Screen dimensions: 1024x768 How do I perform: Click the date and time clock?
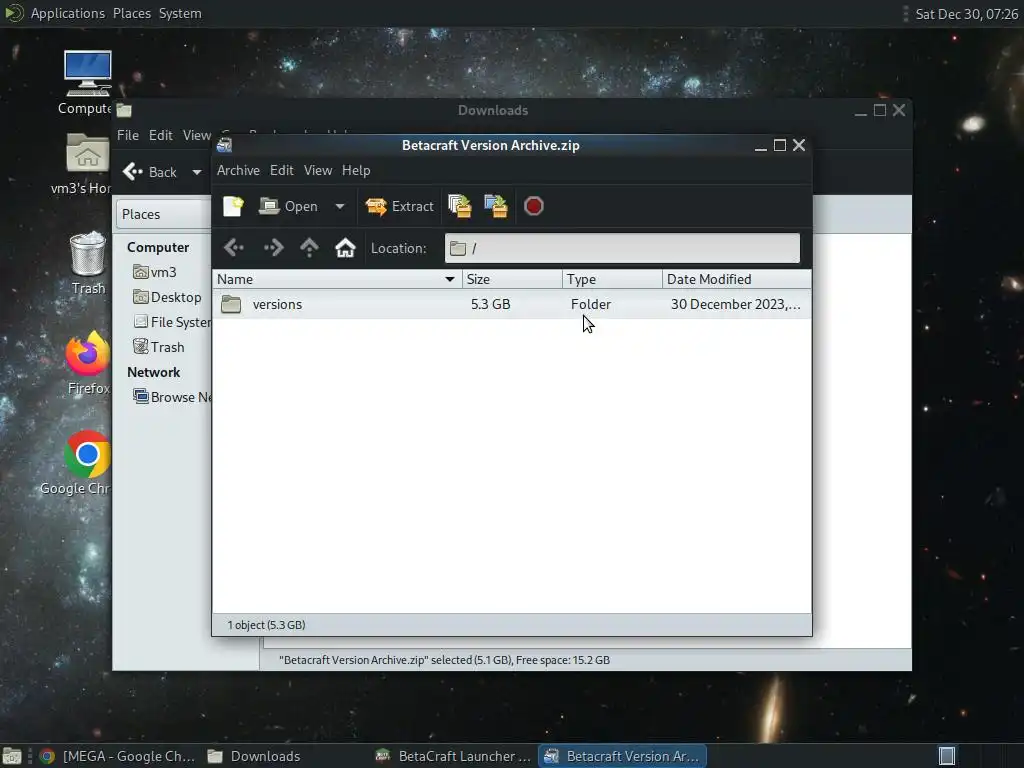coord(967,14)
